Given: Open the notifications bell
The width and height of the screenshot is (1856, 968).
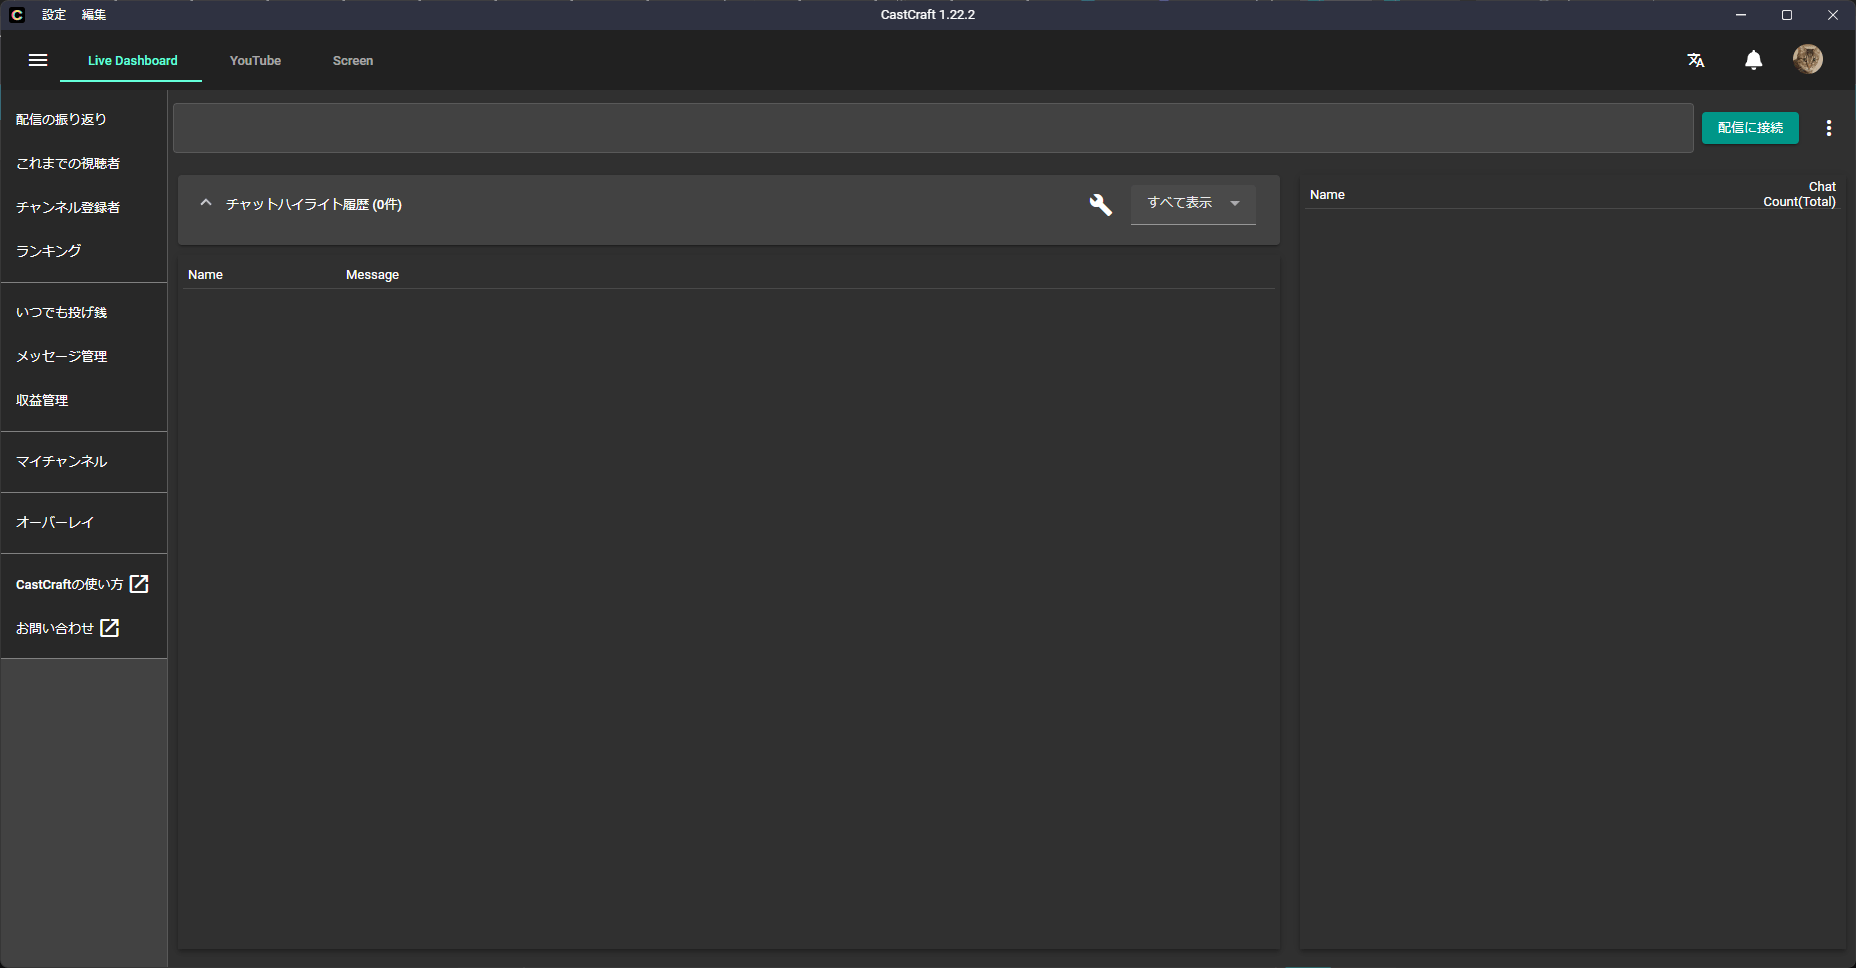Looking at the screenshot, I should pyautogui.click(x=1753, y=61).
